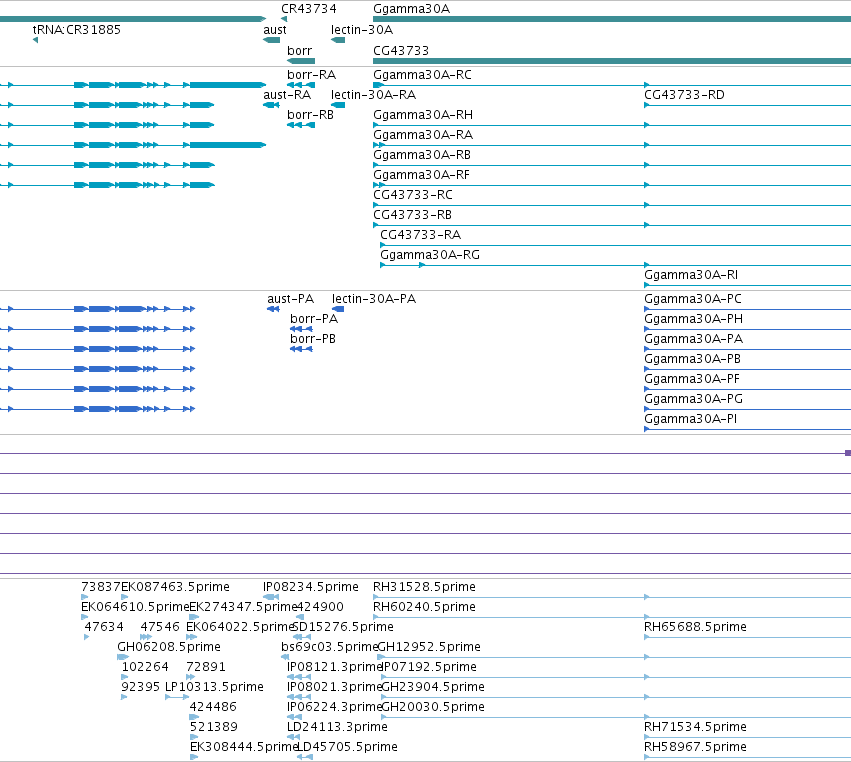Select EST LP10313.5prime
851x762 pixels.
tap(214, 687)
